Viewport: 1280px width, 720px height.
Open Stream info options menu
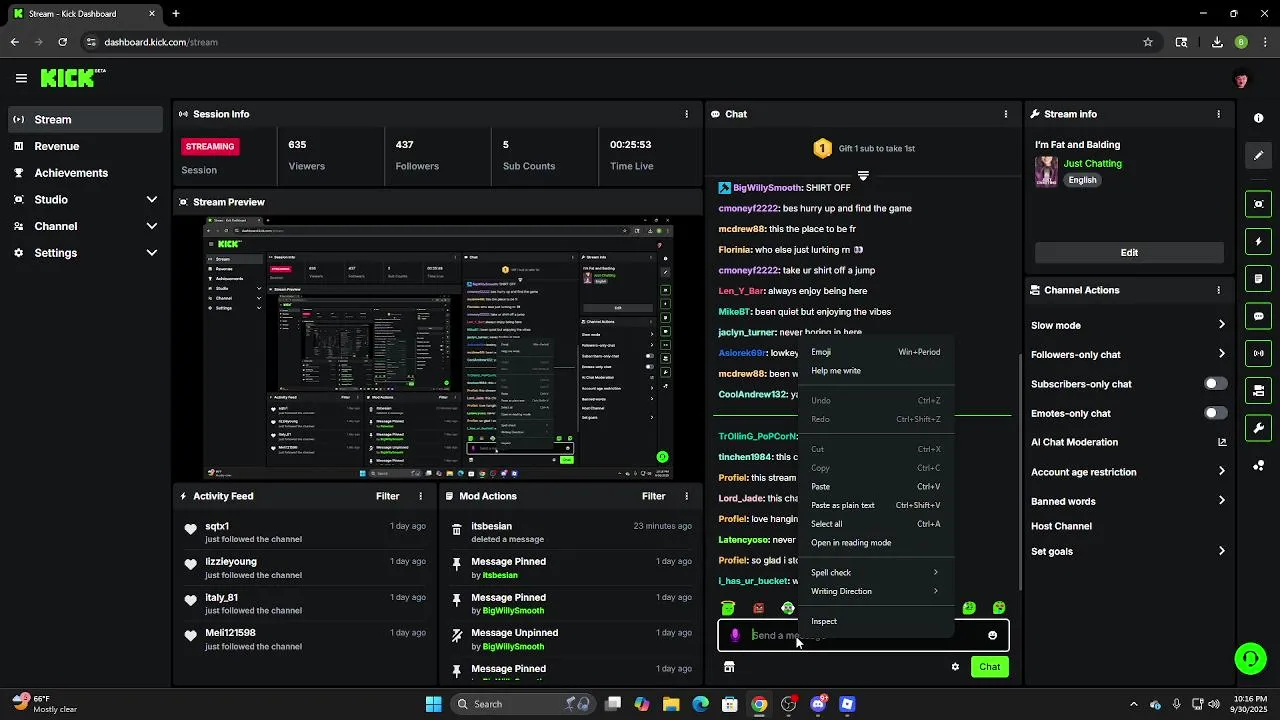coord(1218,114)
